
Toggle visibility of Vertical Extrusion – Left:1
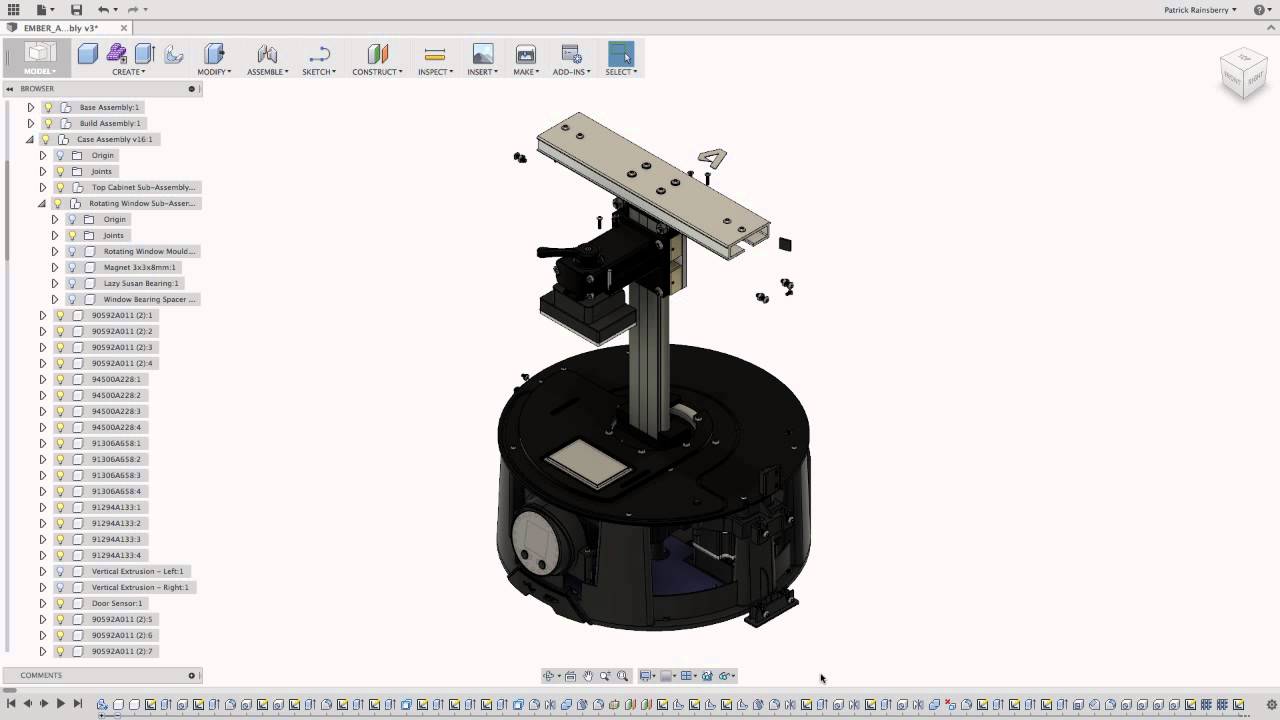(x=59, y=571)
